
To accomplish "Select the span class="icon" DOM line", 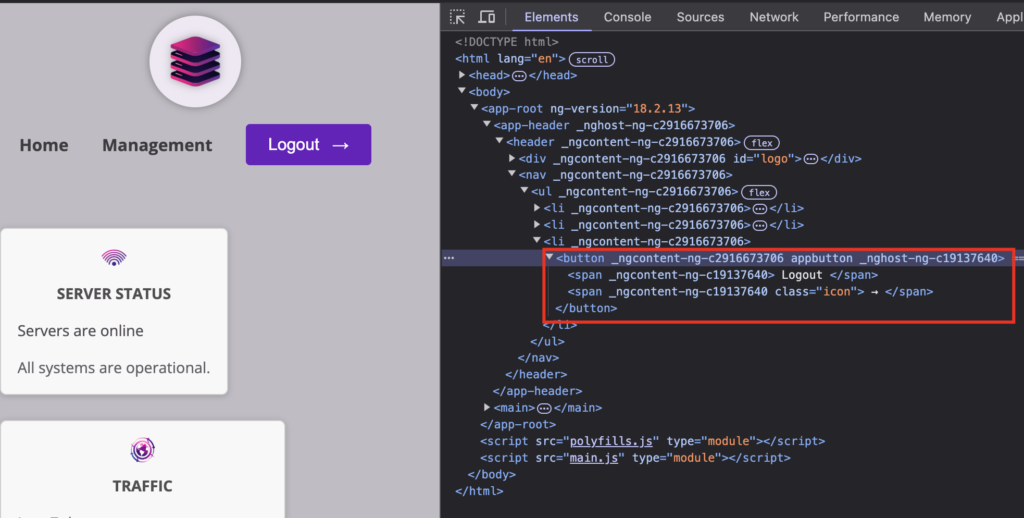I will (750, 292).
